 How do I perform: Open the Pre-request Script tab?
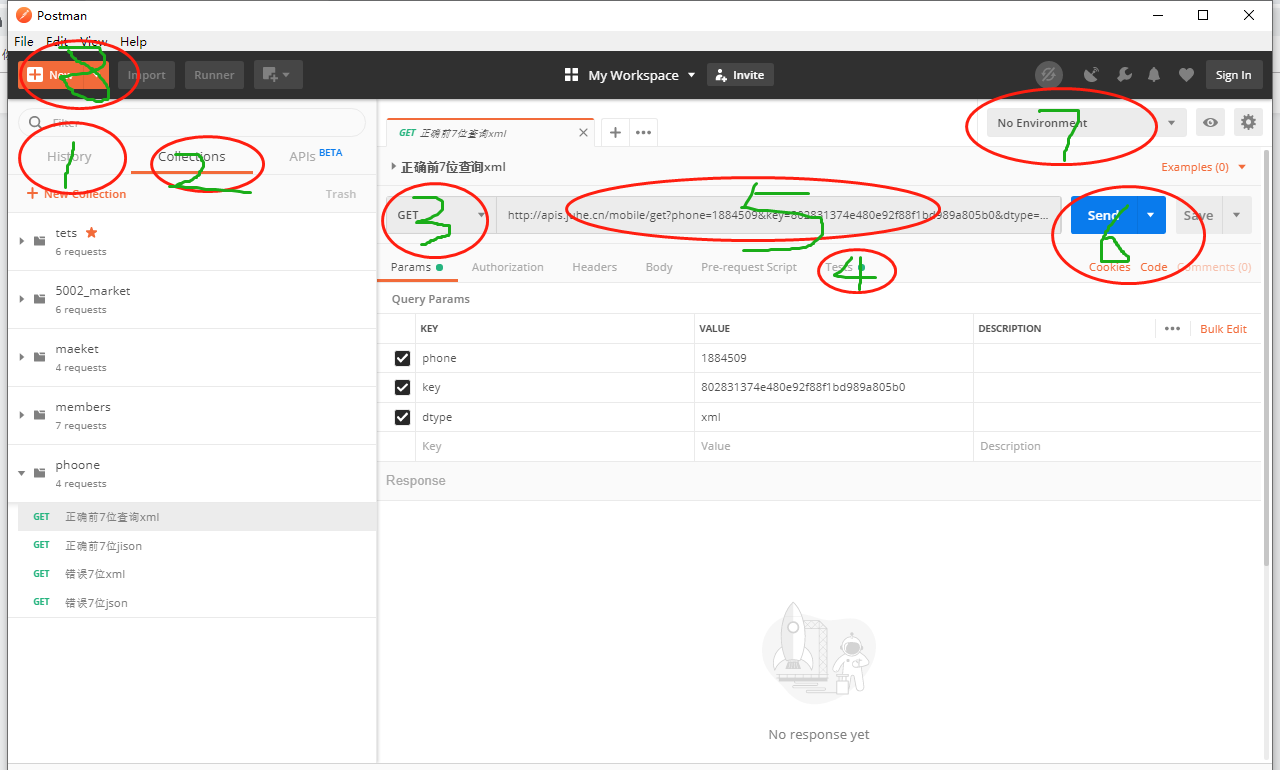[749, 267]
